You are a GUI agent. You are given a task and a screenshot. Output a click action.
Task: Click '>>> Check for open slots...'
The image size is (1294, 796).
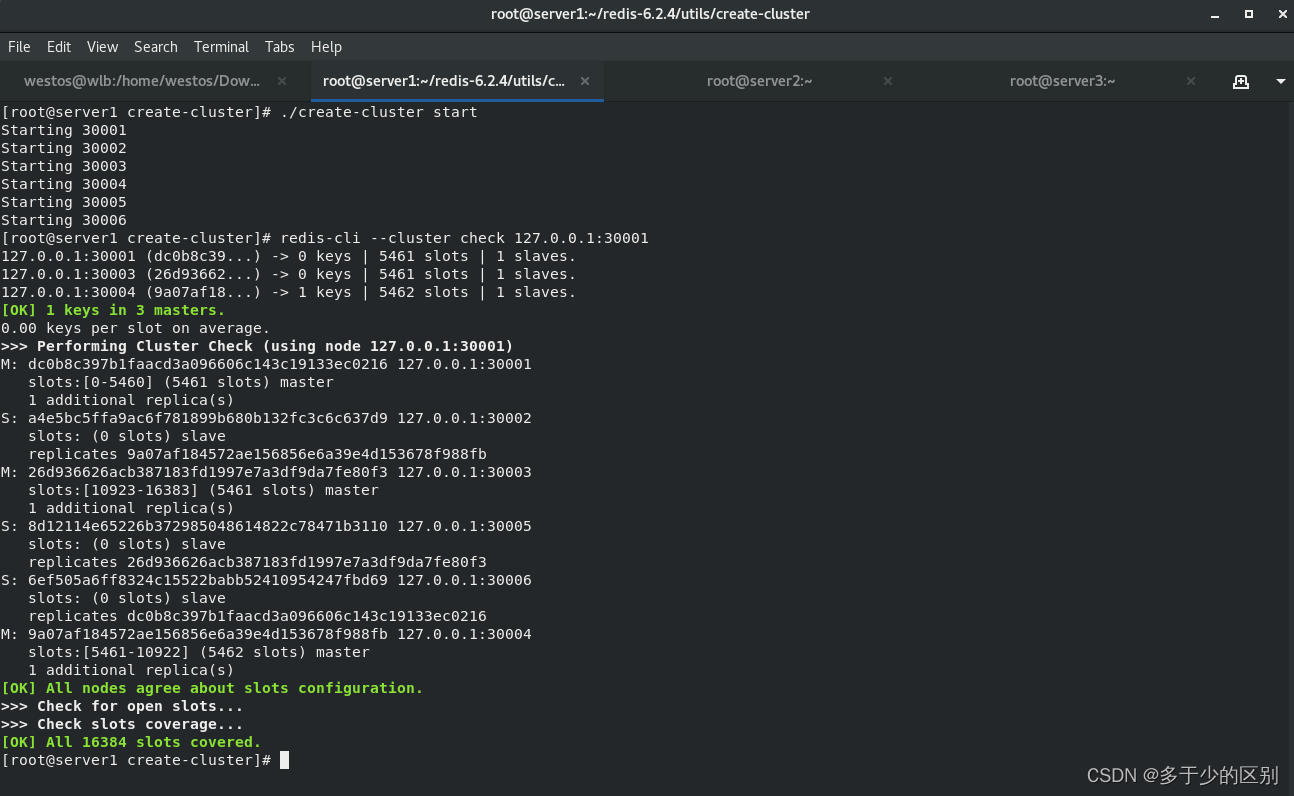pos(122,706)
